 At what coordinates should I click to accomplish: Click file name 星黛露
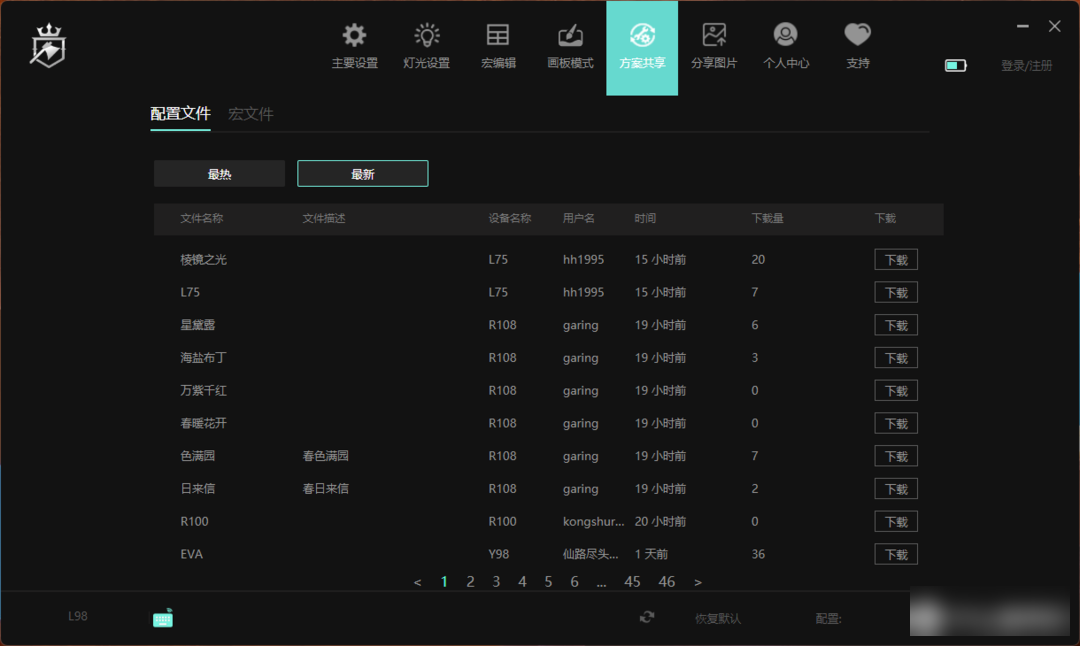(x=198, y=325)
